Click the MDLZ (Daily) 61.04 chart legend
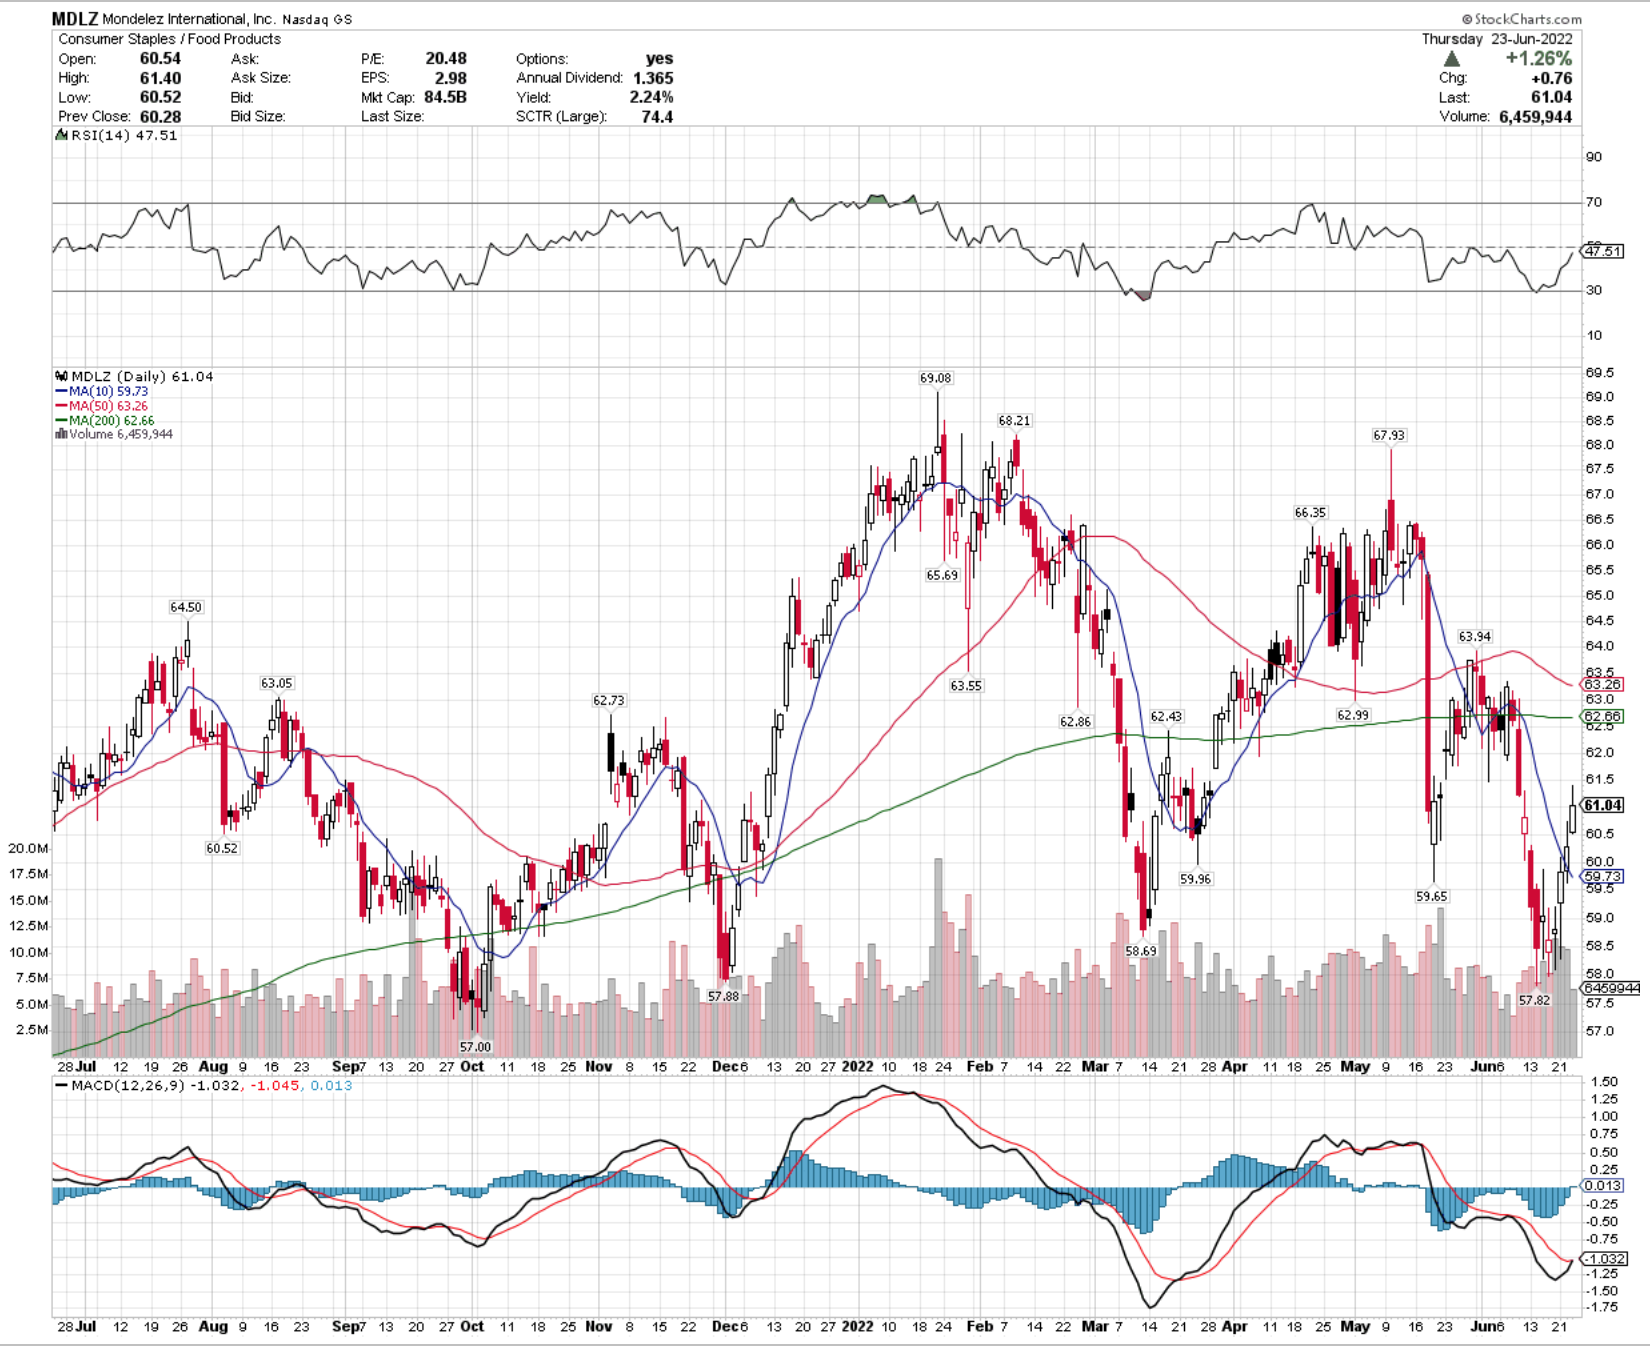Image resolution: width=1650 pixels, height=1346 pixels. coord(142,376)
